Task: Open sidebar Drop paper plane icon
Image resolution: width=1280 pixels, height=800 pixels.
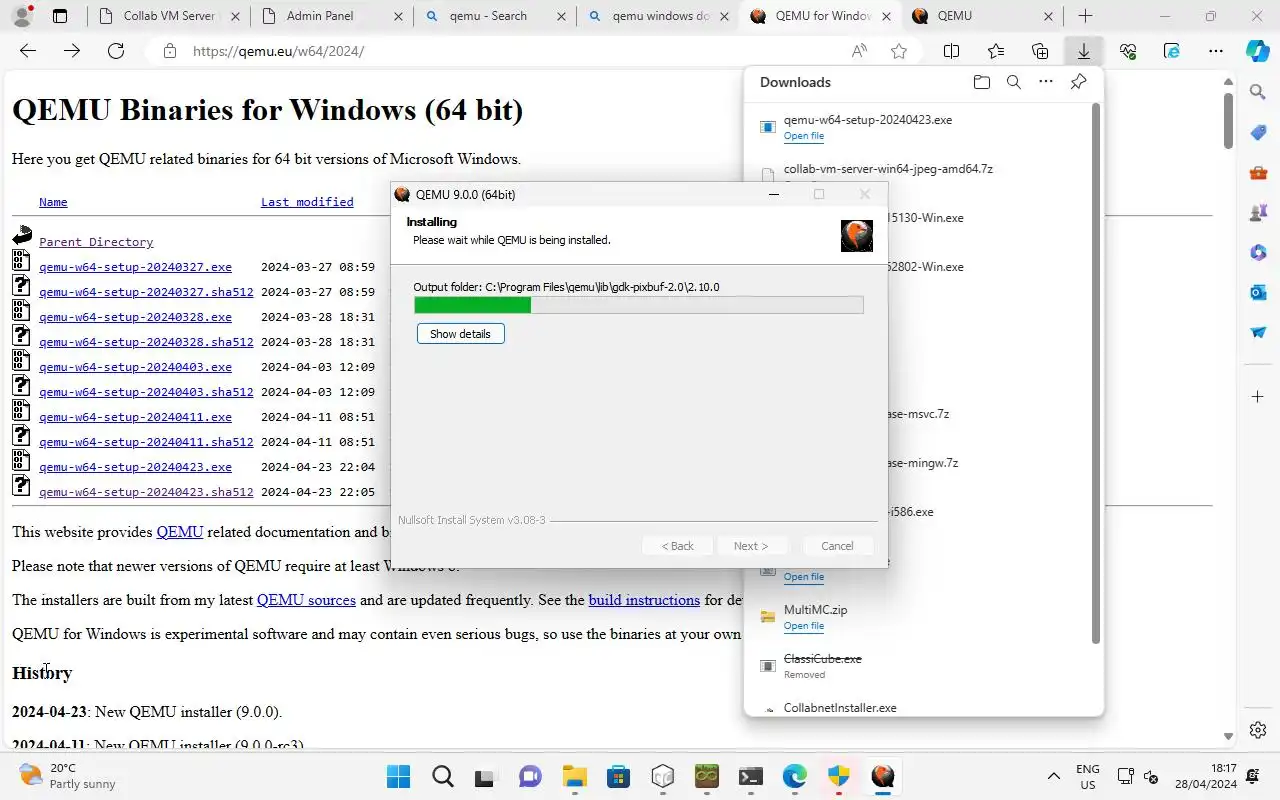Action: [1258, 332]
